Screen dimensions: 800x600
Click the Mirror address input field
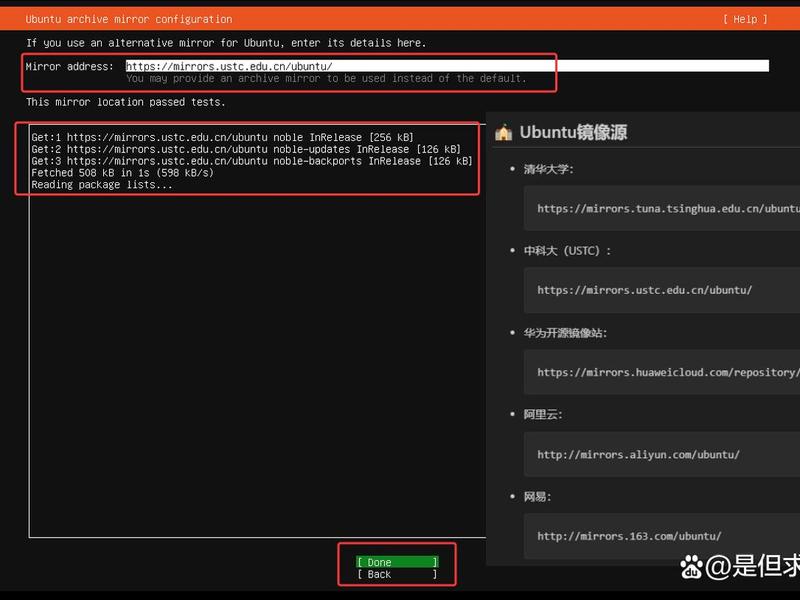point(447,66)
